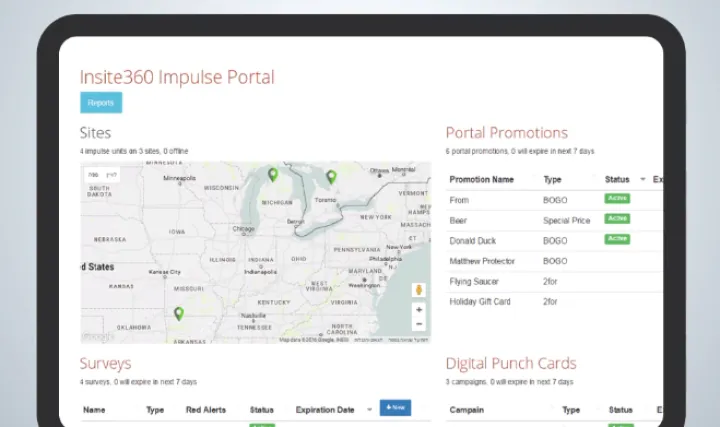Select the Ontario site marker near Toronto

coord(332,177)
